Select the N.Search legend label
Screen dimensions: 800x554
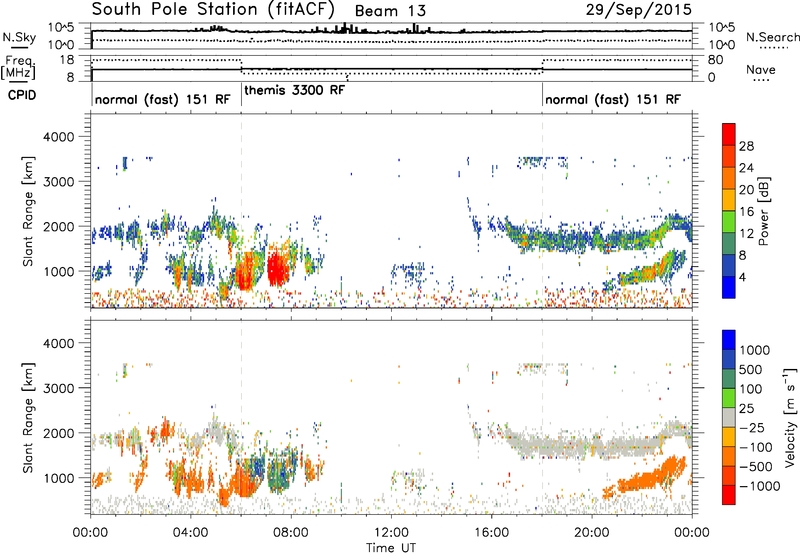[772, 37]
